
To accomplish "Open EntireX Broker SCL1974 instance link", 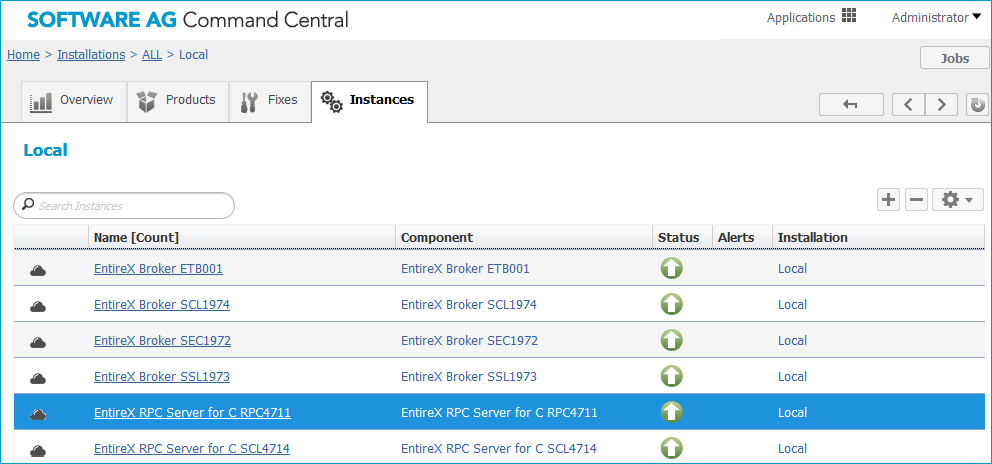I will pyautogui.click(x=161, y=305).
